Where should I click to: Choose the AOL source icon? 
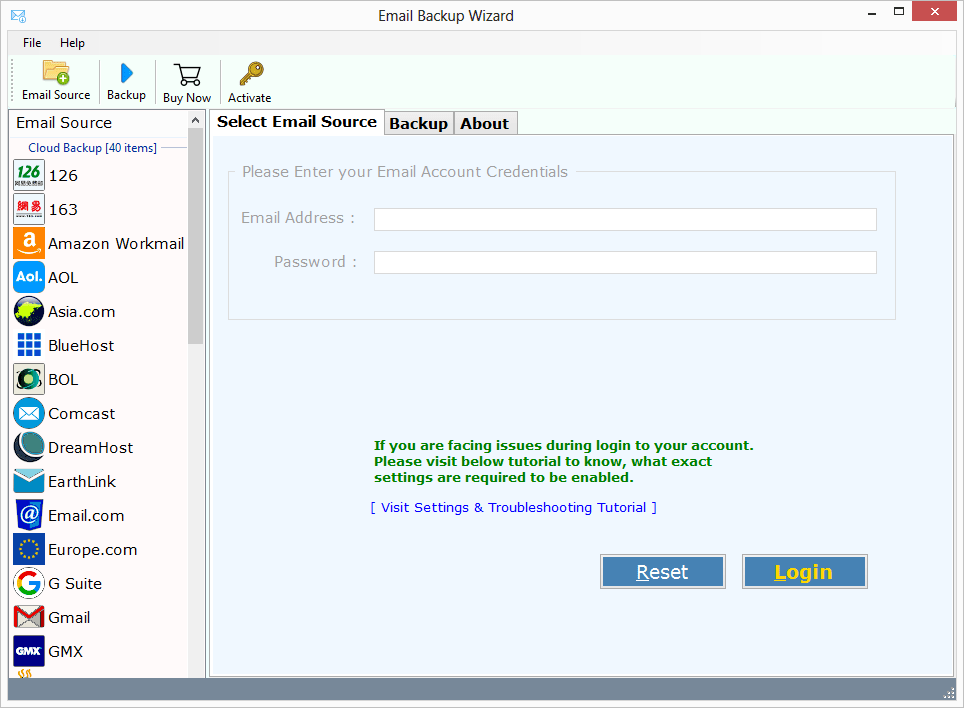tap(28, 277)
